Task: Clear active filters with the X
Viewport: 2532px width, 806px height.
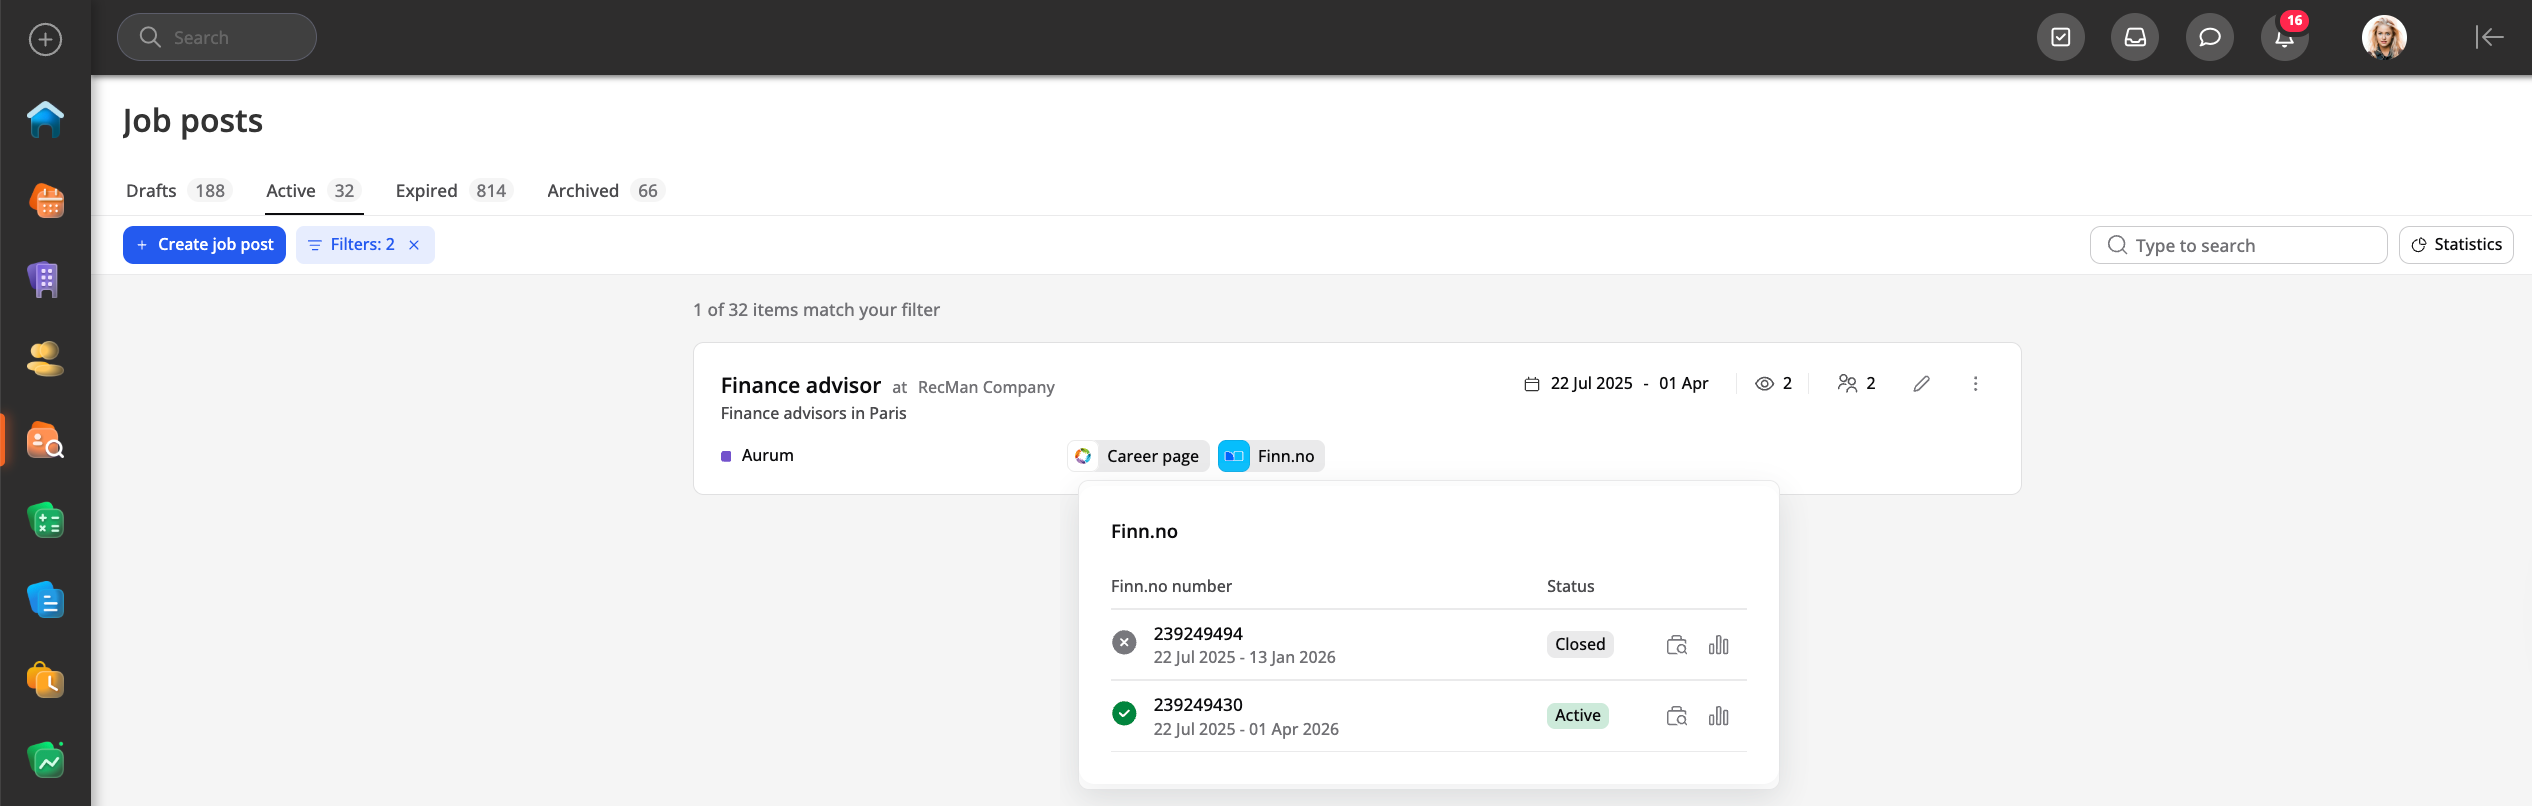Action: (414, 245)
